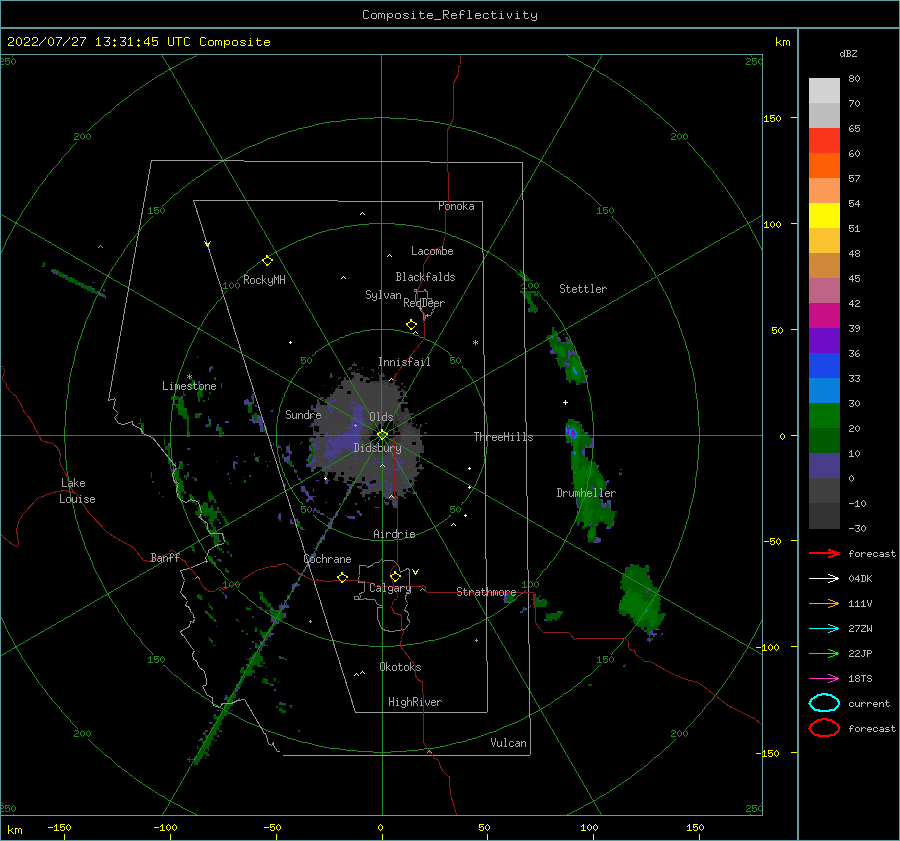Image resolution: width=900 pixels, height=841 pixels.
Task: Click the Composite_Reflectivity title
Action: (x=450, y=15)
